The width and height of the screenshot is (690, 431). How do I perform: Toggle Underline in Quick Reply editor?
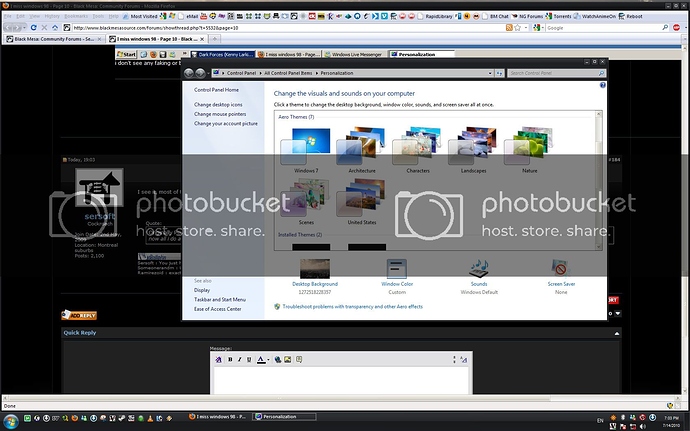click(x=249, y=360)
